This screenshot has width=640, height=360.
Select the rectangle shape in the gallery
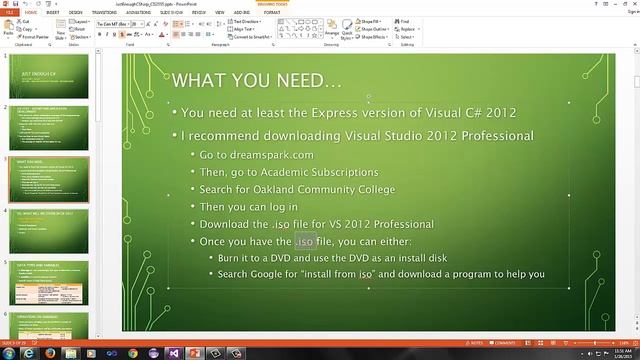click(301, 22)
